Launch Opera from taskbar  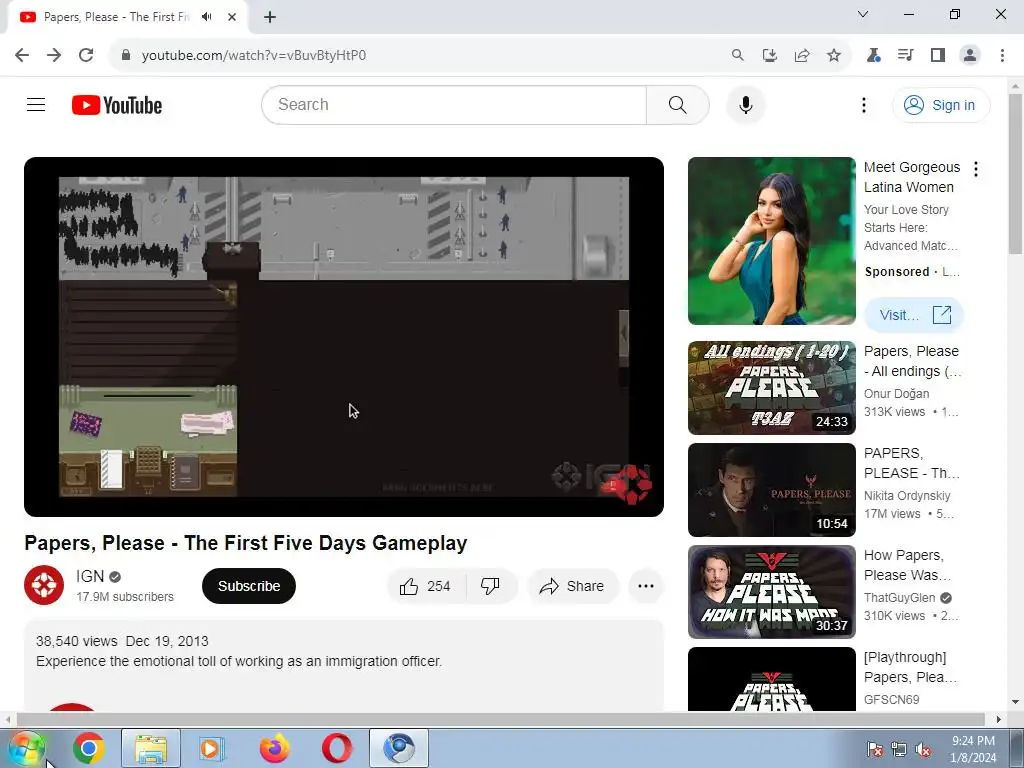(336, 748)
